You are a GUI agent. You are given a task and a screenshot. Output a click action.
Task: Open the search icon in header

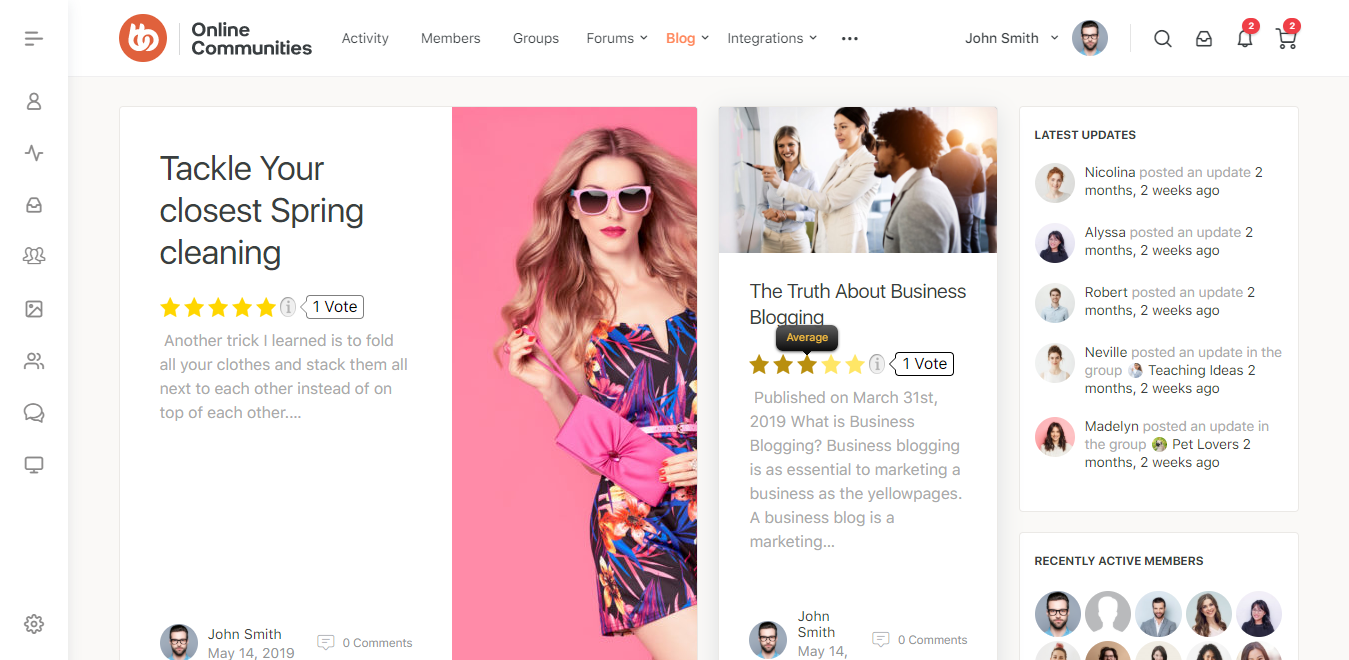pyautogui.click(x=1162, y=39)
